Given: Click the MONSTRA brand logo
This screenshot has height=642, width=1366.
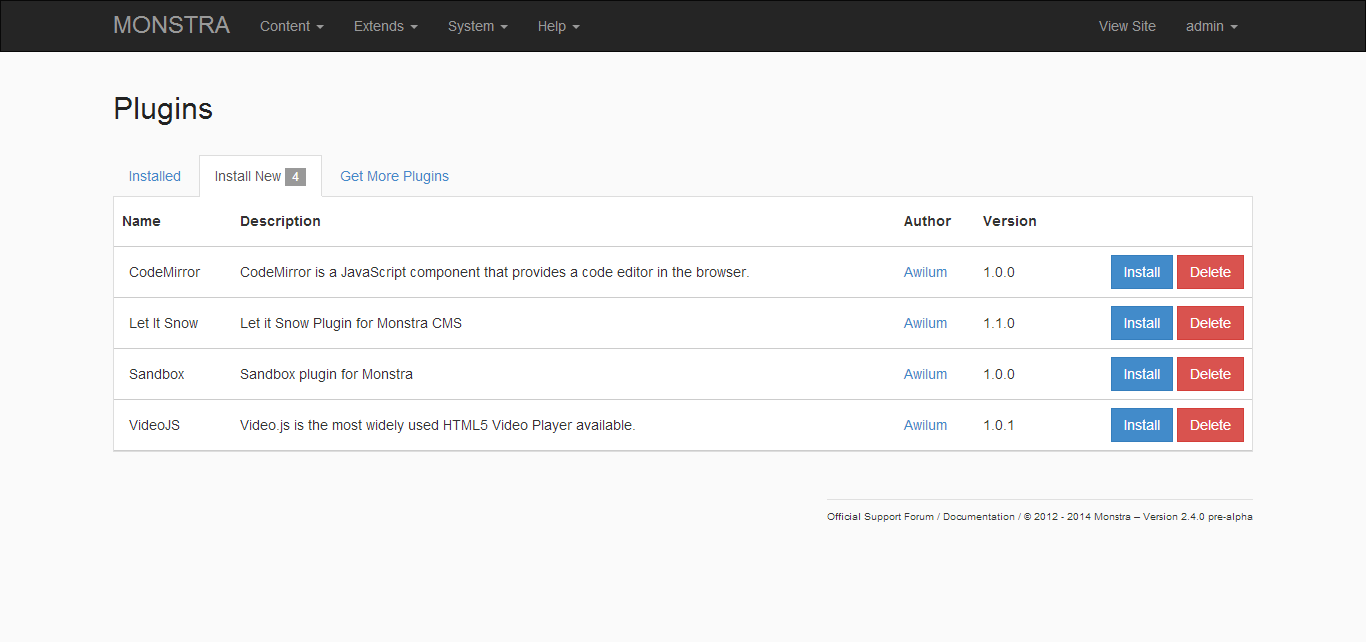Looking at the screenshot, I should click(171, 26).
